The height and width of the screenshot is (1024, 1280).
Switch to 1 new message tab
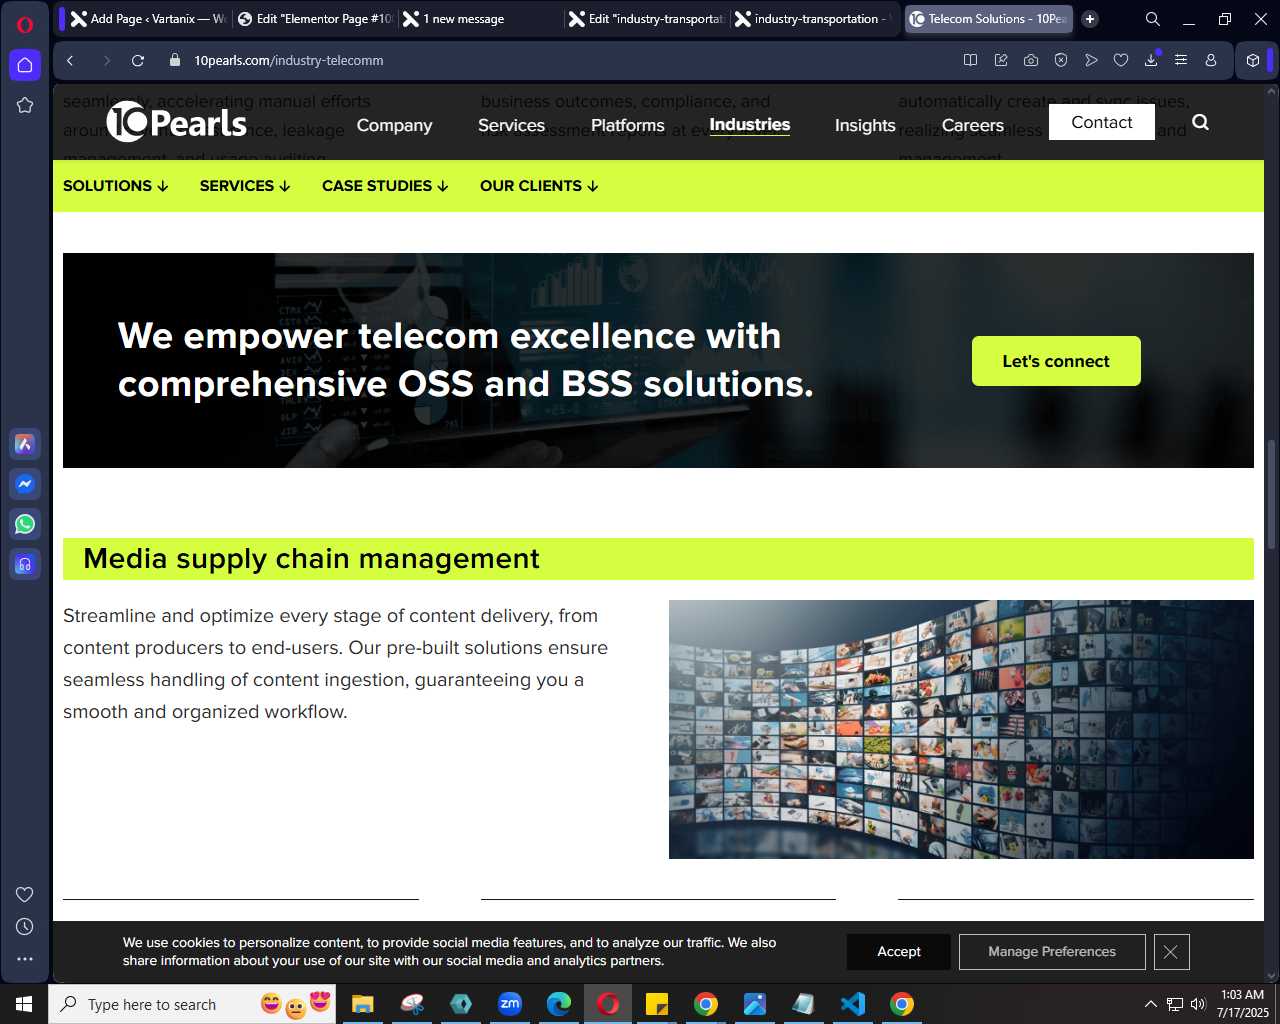(480, 19)
